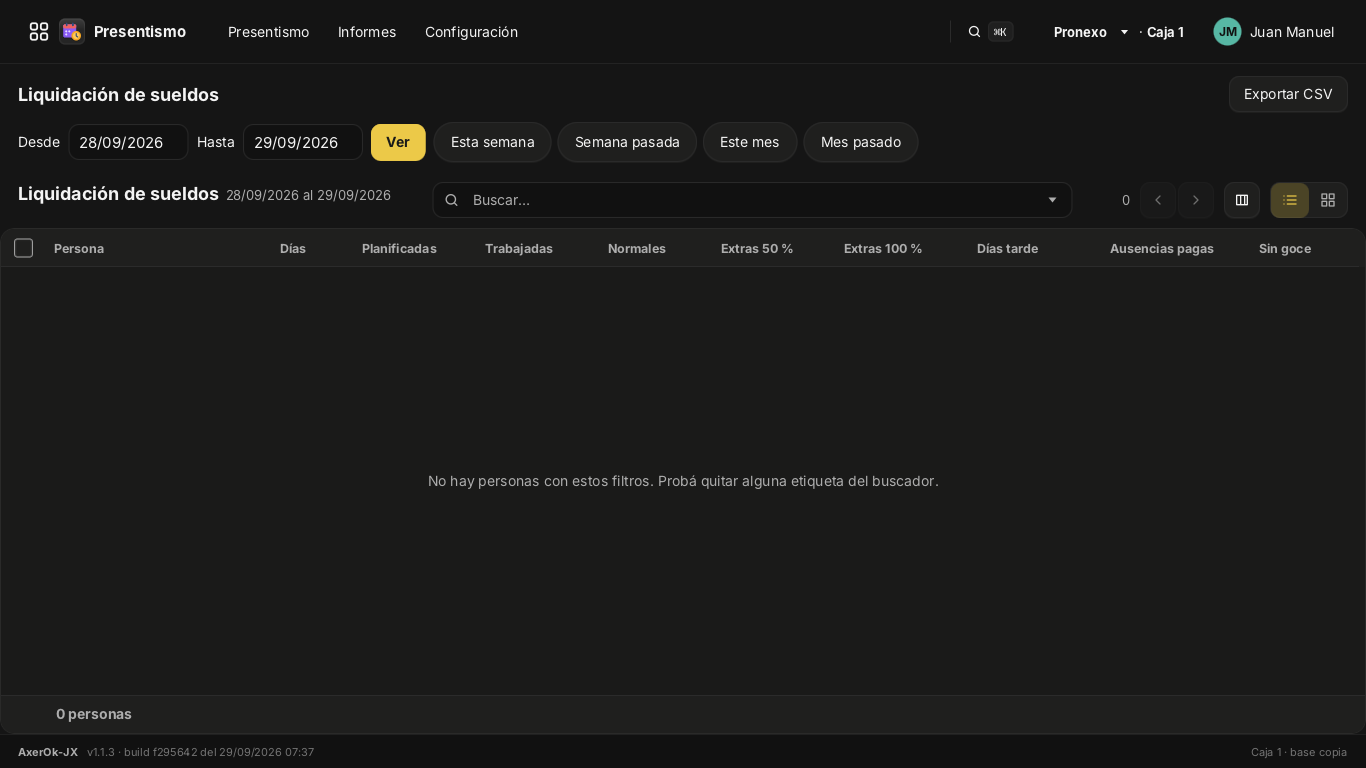The height and width of the screenshot is (768, 1366).
Task: Switch to list view icon
Action: tap(1290, 200)
